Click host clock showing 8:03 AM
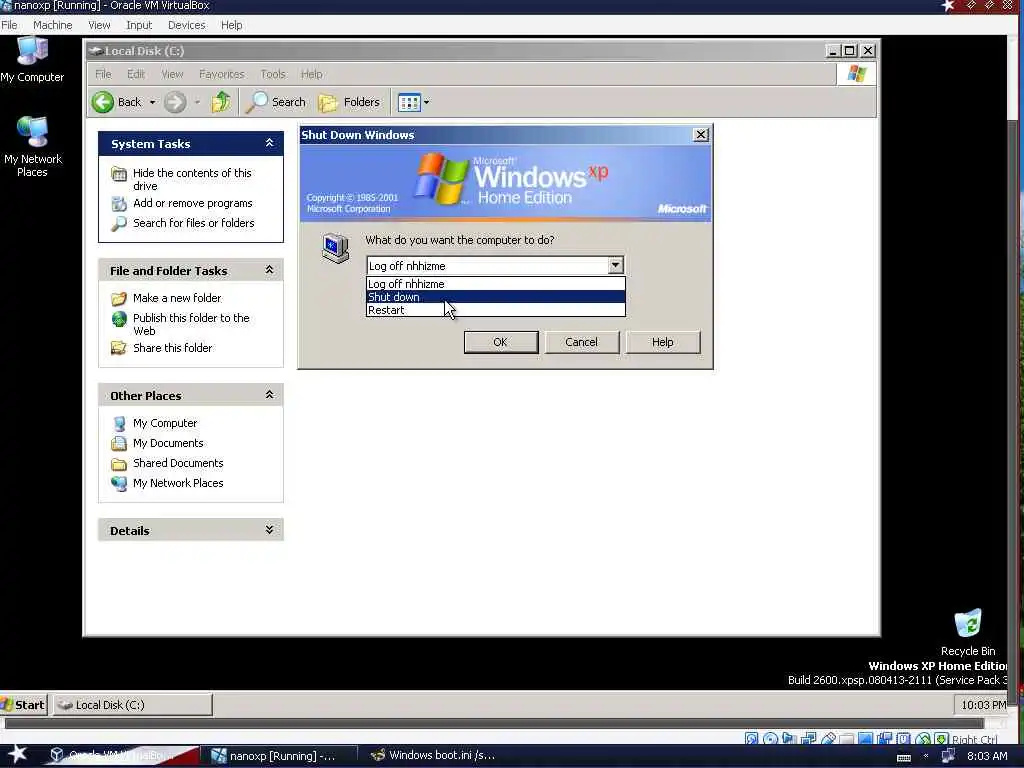This screenshot has width=1024, height=768. tap(987, 756)
